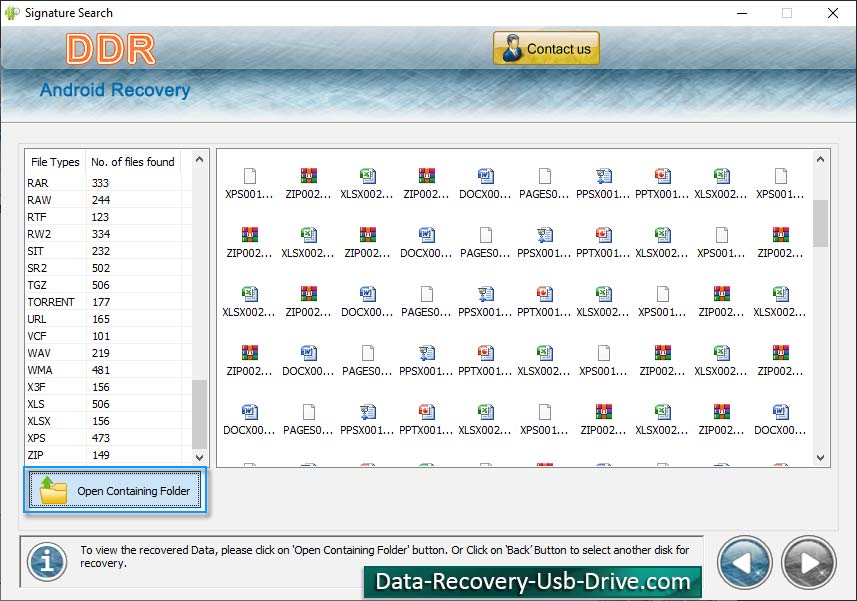Click the count 481 for WMA
This screenshot has height=601, width=857.
101,370
